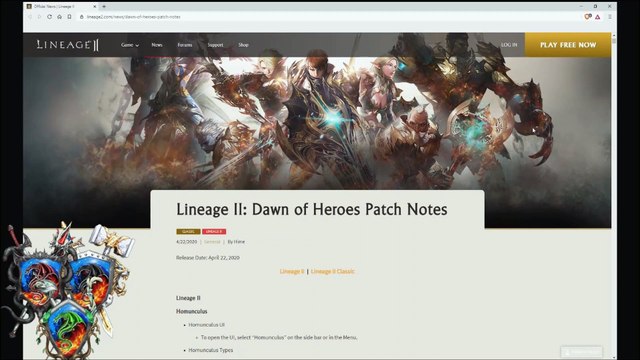
Task: Click the red Lineage II tag
Action: 214,231
